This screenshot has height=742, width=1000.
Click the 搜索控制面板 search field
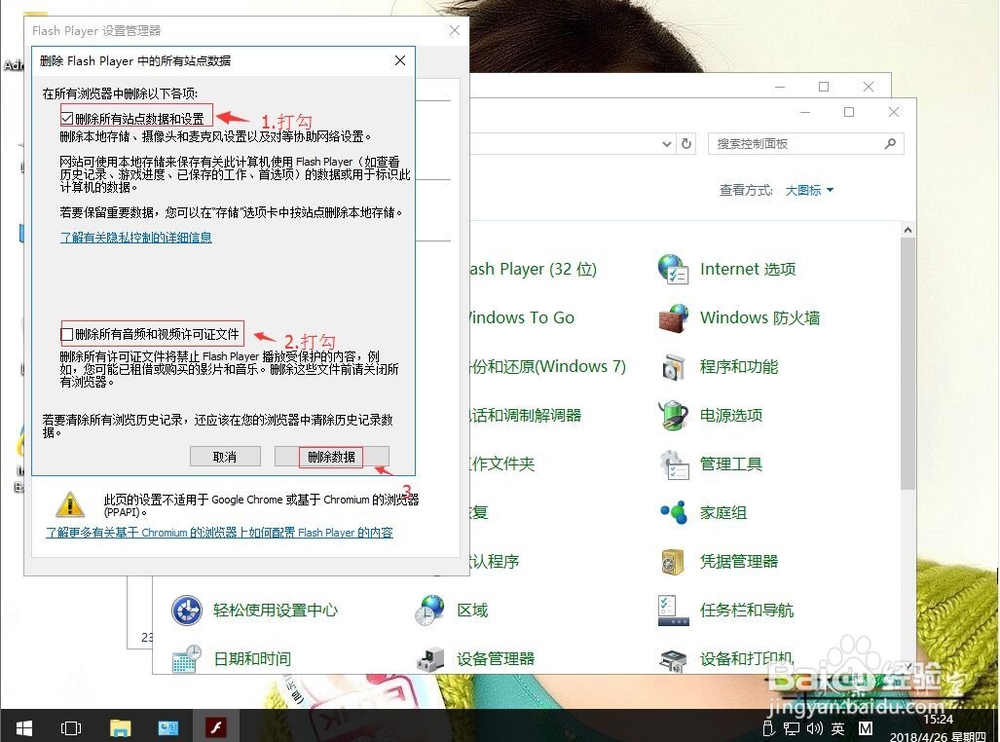tap(806, 144)
